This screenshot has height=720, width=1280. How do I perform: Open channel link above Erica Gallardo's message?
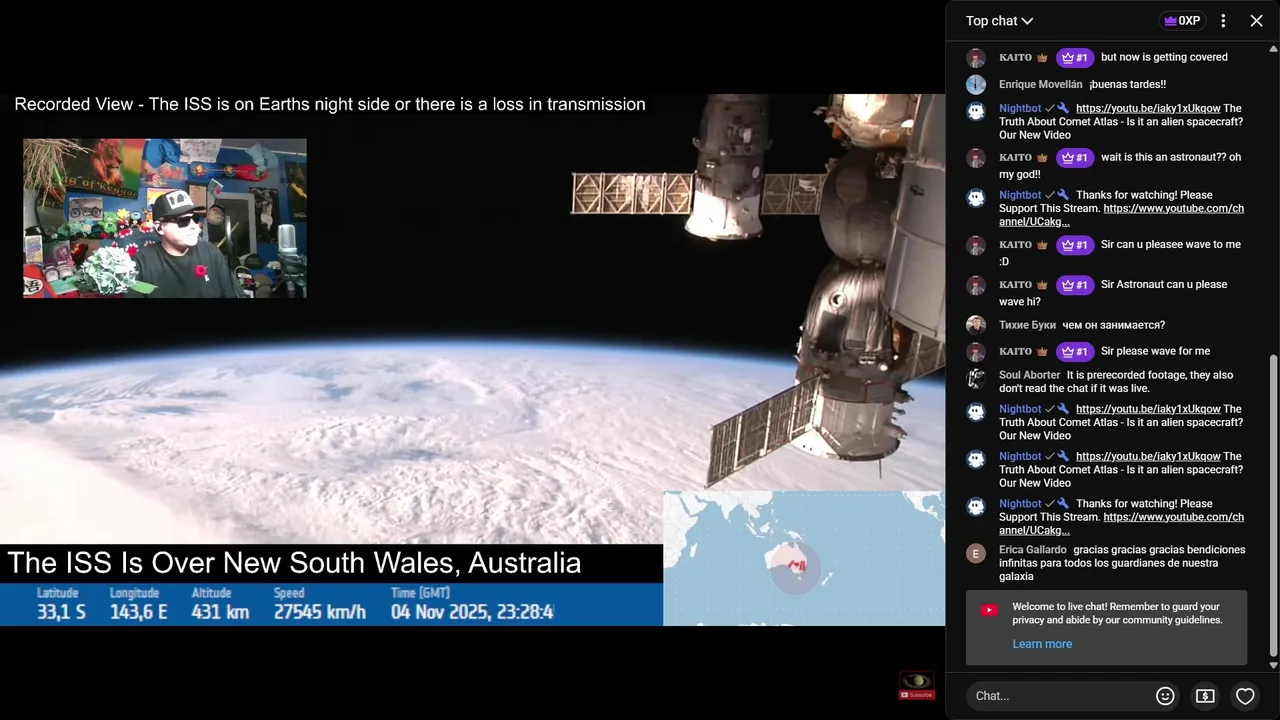tap(1121, 524)
